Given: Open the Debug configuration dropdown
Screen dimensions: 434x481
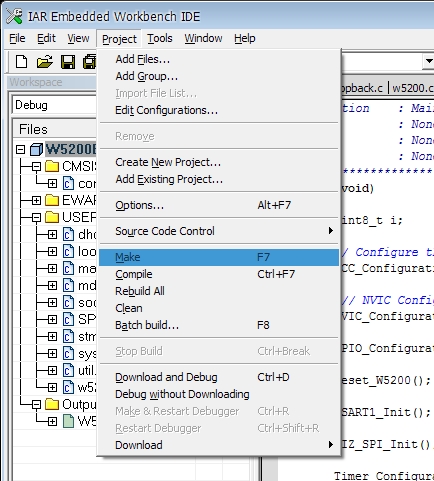Looking at the screenshot, I should click(55, 105).
